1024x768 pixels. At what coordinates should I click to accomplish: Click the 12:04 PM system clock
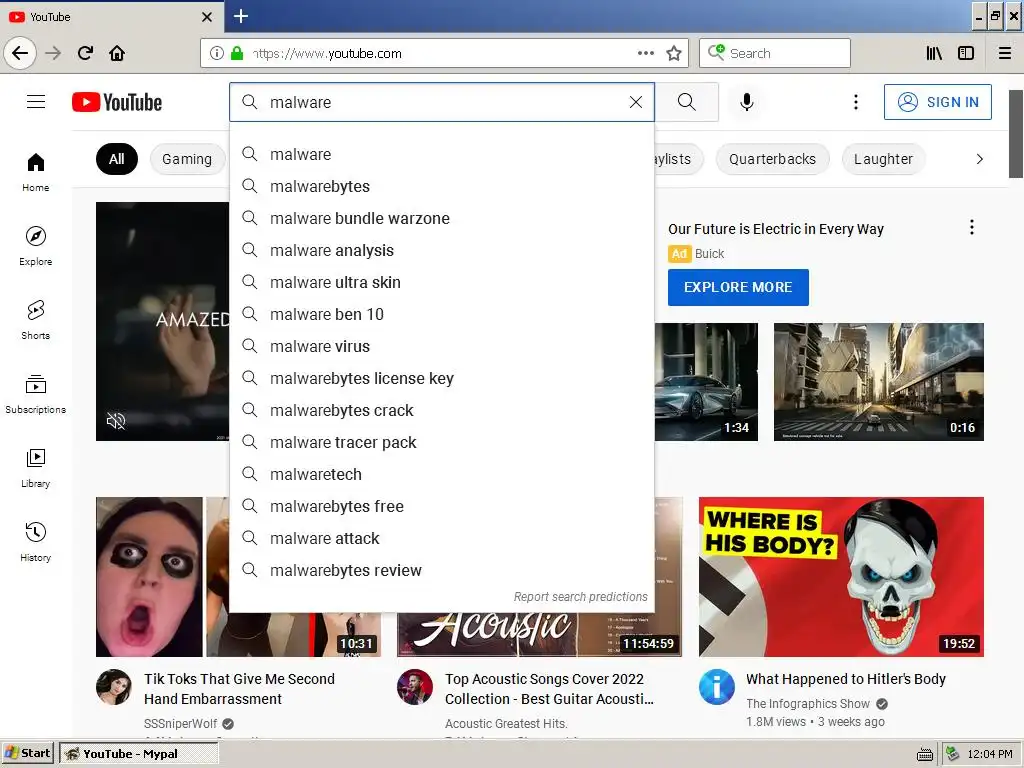(990, 754)
